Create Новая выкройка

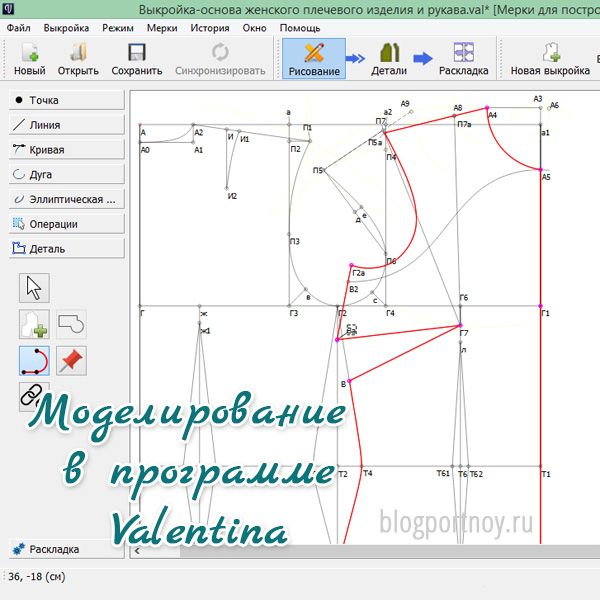click(550, 59)
